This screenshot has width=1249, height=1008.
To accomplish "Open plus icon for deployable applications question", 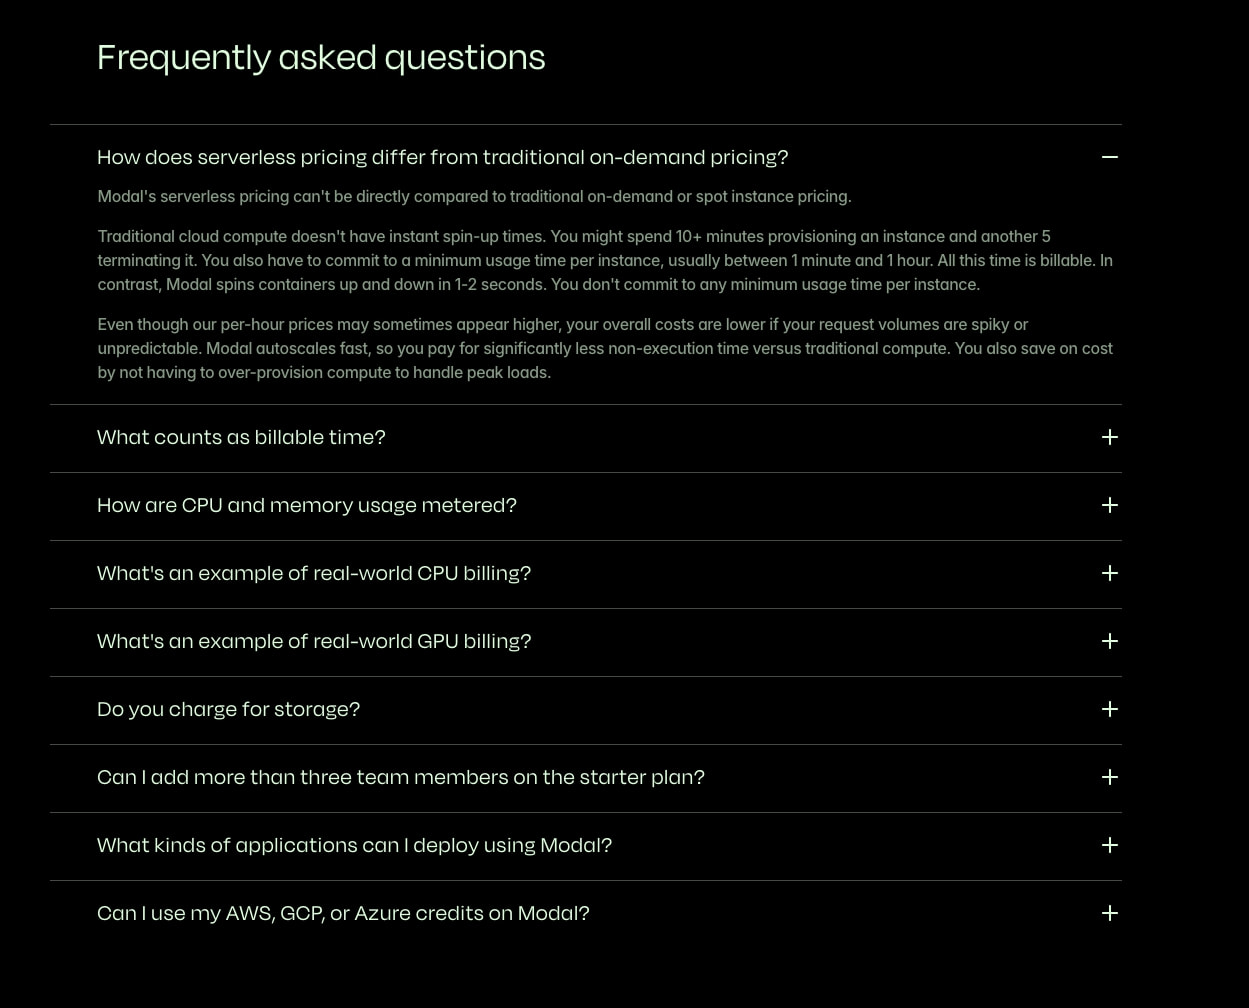I will [x=1109, y=845].
